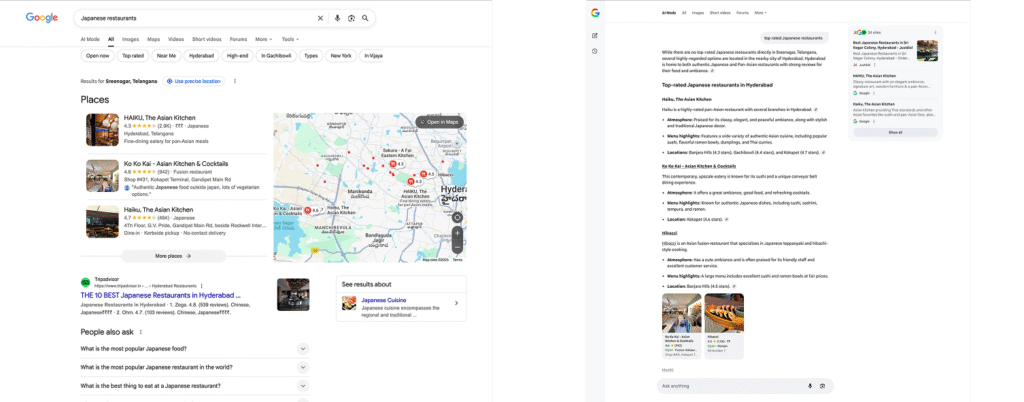Viewport: 1024px width, 402px height.
Task: Switch to the Videos tab
Action: click(x=176, y=39)
